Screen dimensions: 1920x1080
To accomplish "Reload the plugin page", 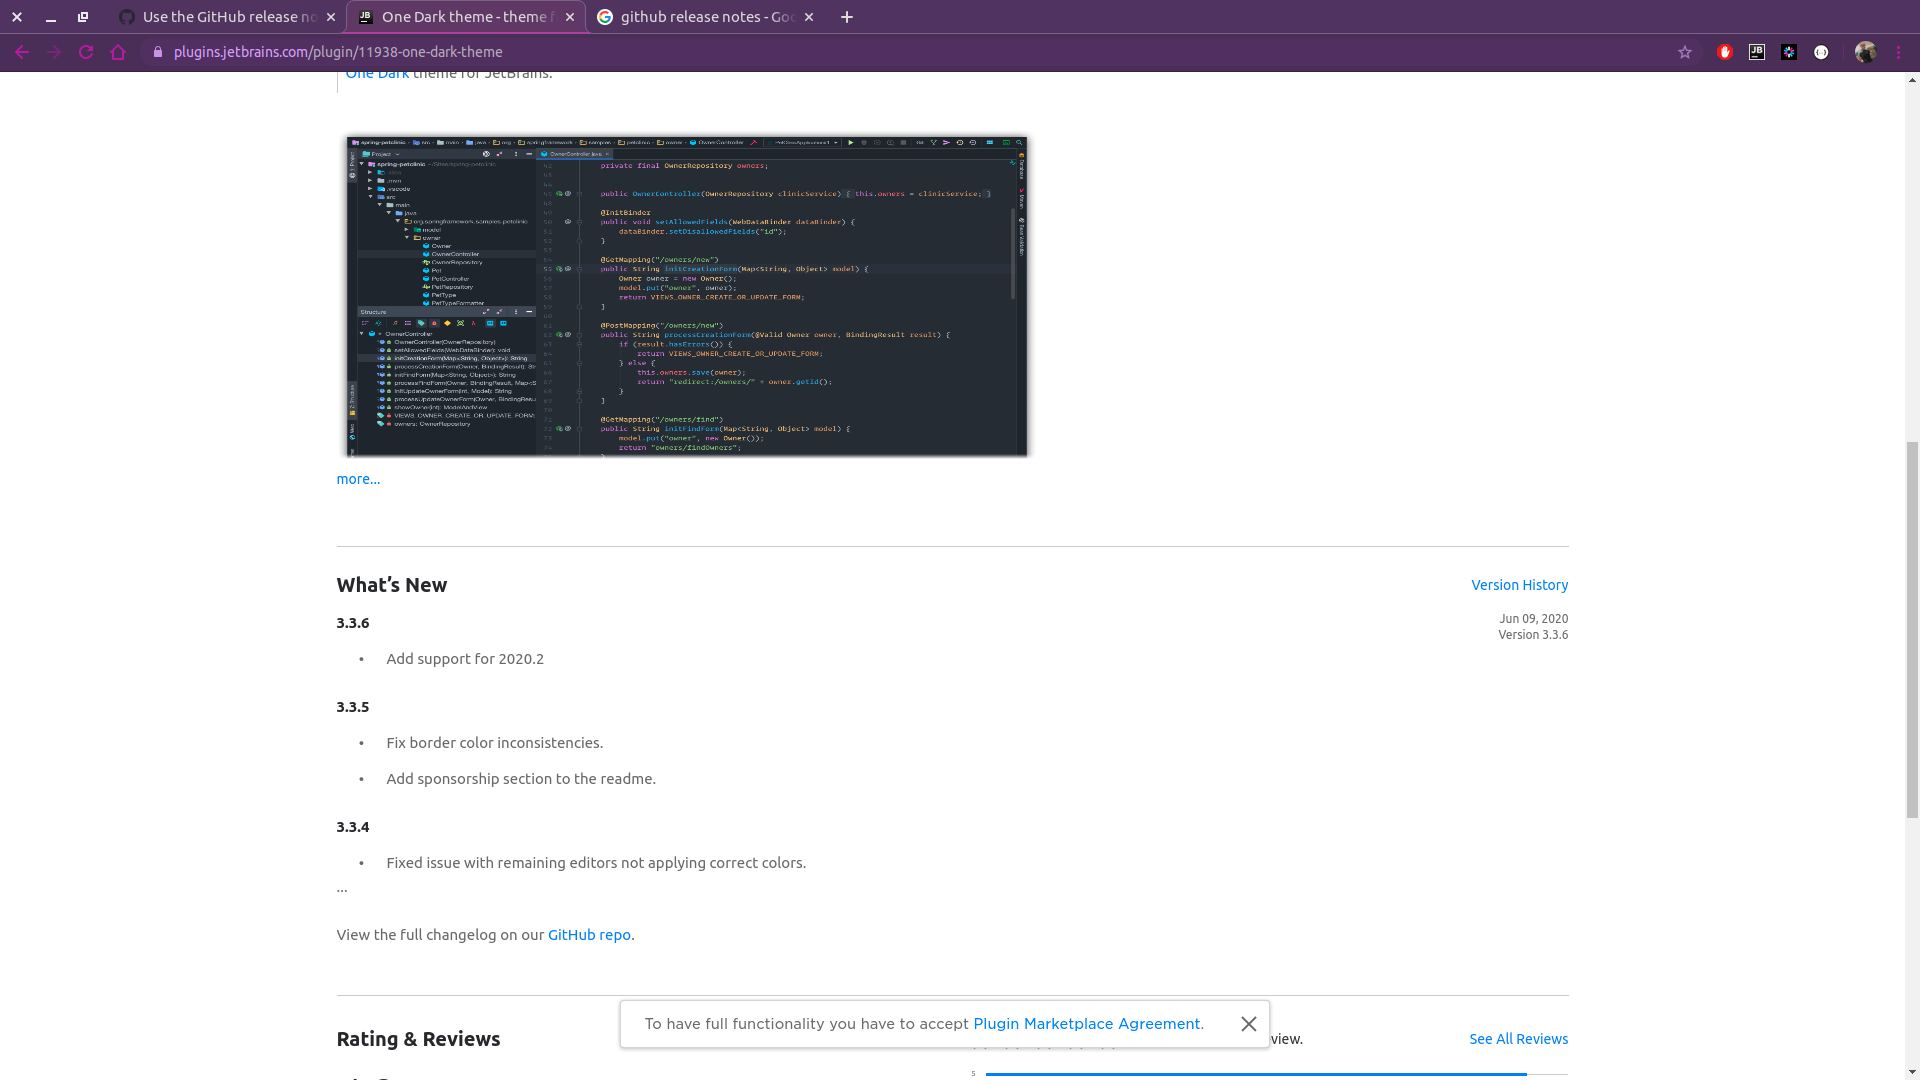I will 86,52.
